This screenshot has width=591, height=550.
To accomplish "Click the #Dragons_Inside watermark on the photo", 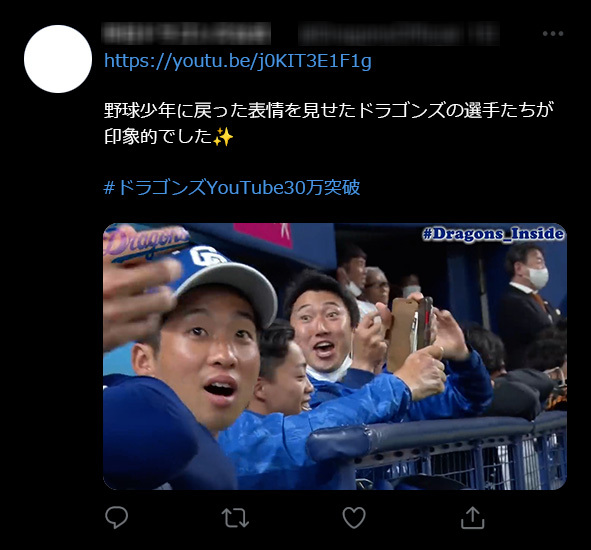I will [493, 234].
